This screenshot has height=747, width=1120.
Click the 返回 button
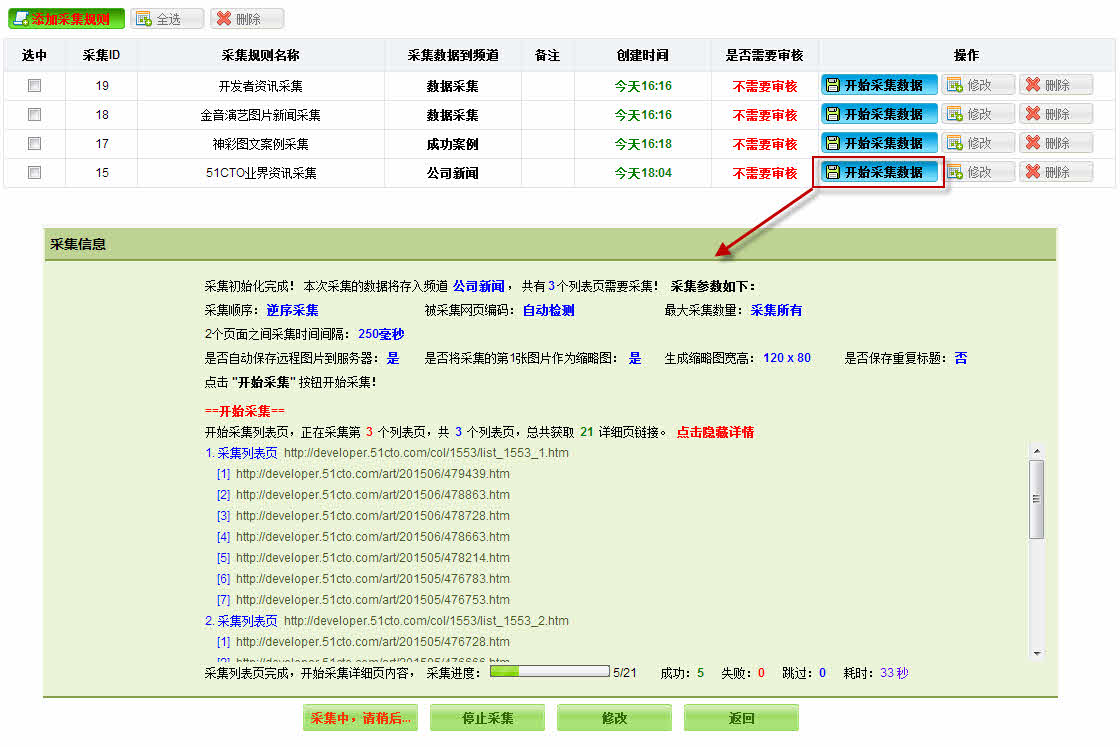tap(741, 718)
